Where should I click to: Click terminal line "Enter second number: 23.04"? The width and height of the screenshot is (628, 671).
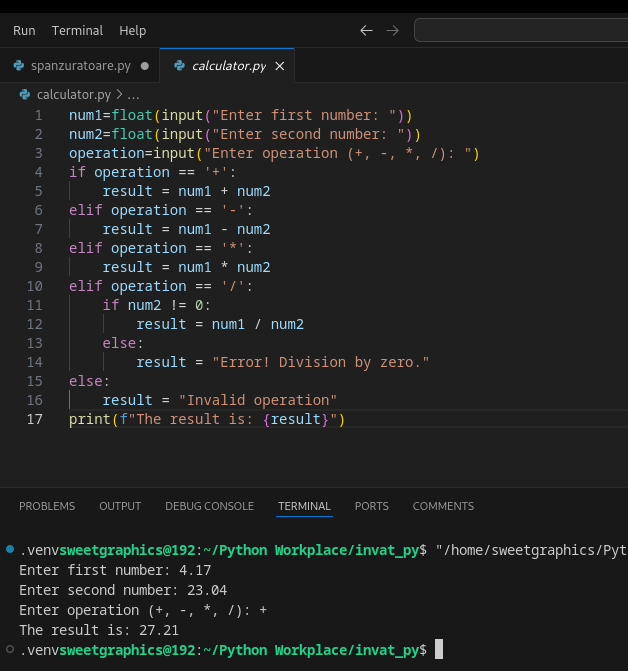[123, 591]
